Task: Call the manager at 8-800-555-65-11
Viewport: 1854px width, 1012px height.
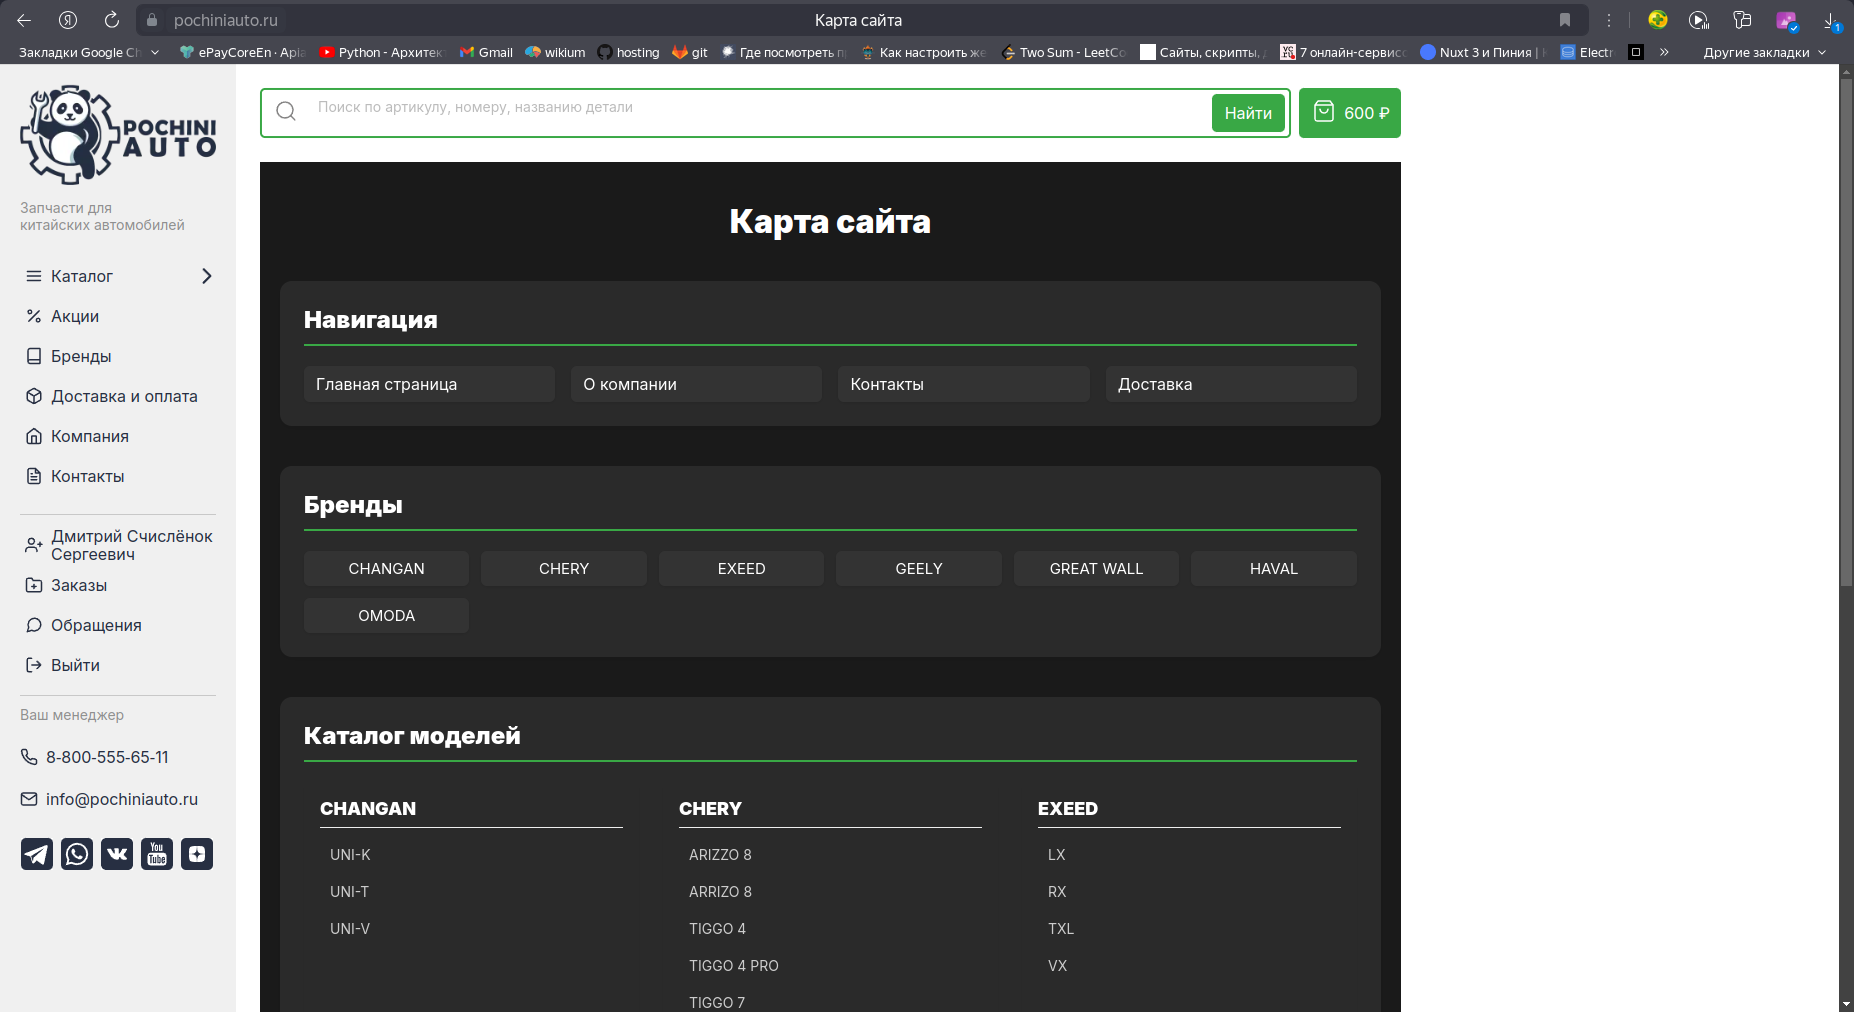Action: click(x=107, y=757)
